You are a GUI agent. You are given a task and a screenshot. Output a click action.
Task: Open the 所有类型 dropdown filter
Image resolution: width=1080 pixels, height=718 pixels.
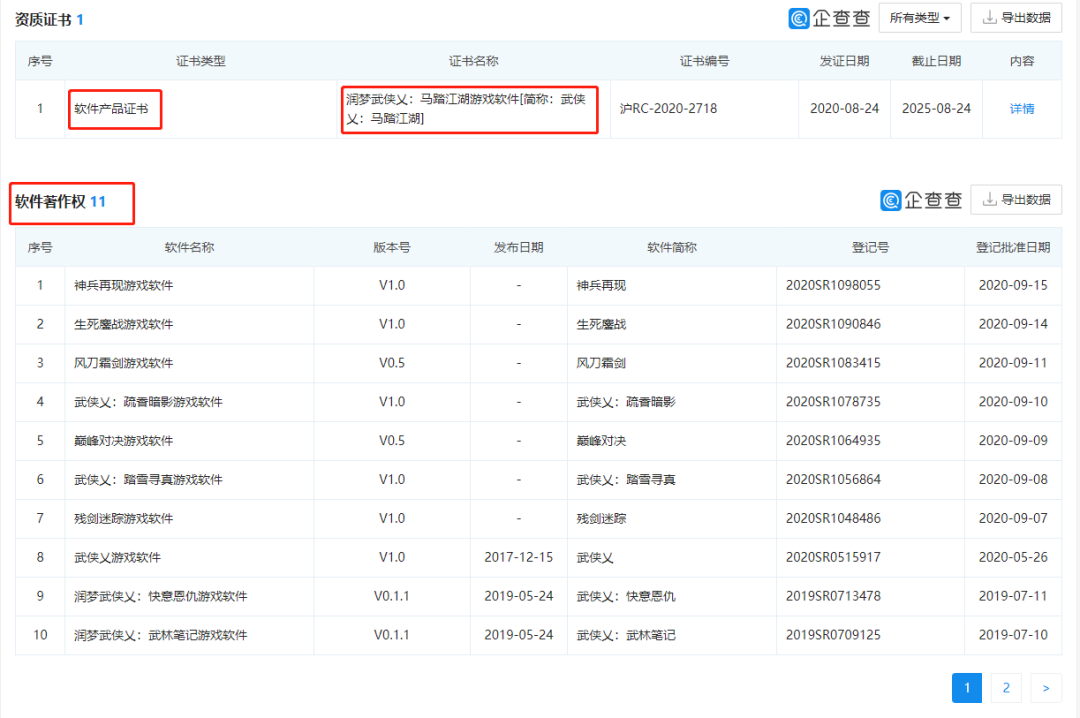coord(920,18)
